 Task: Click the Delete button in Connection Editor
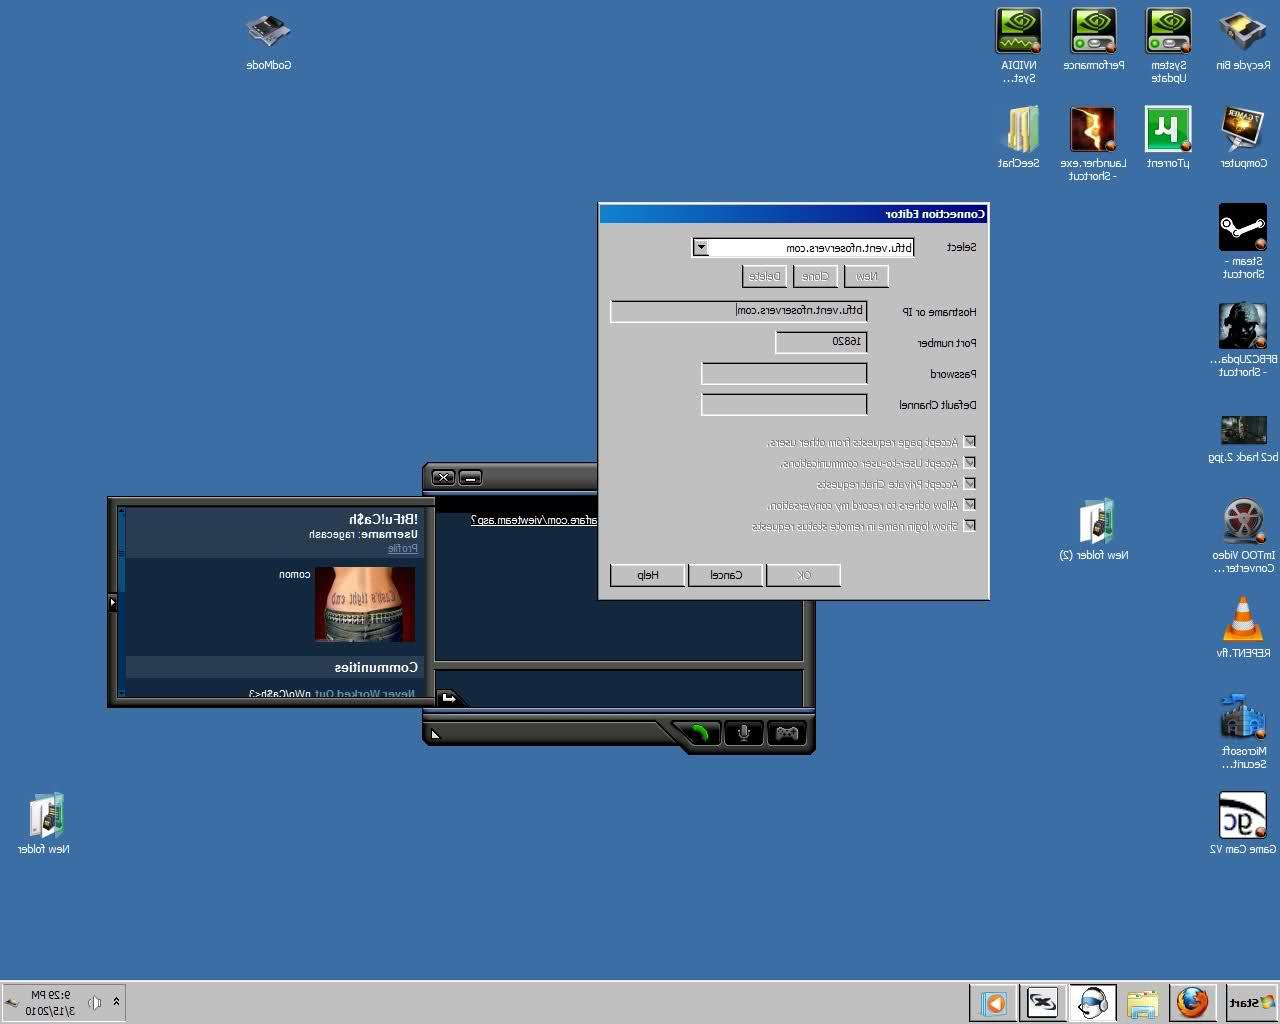click(x=765, y=276)
